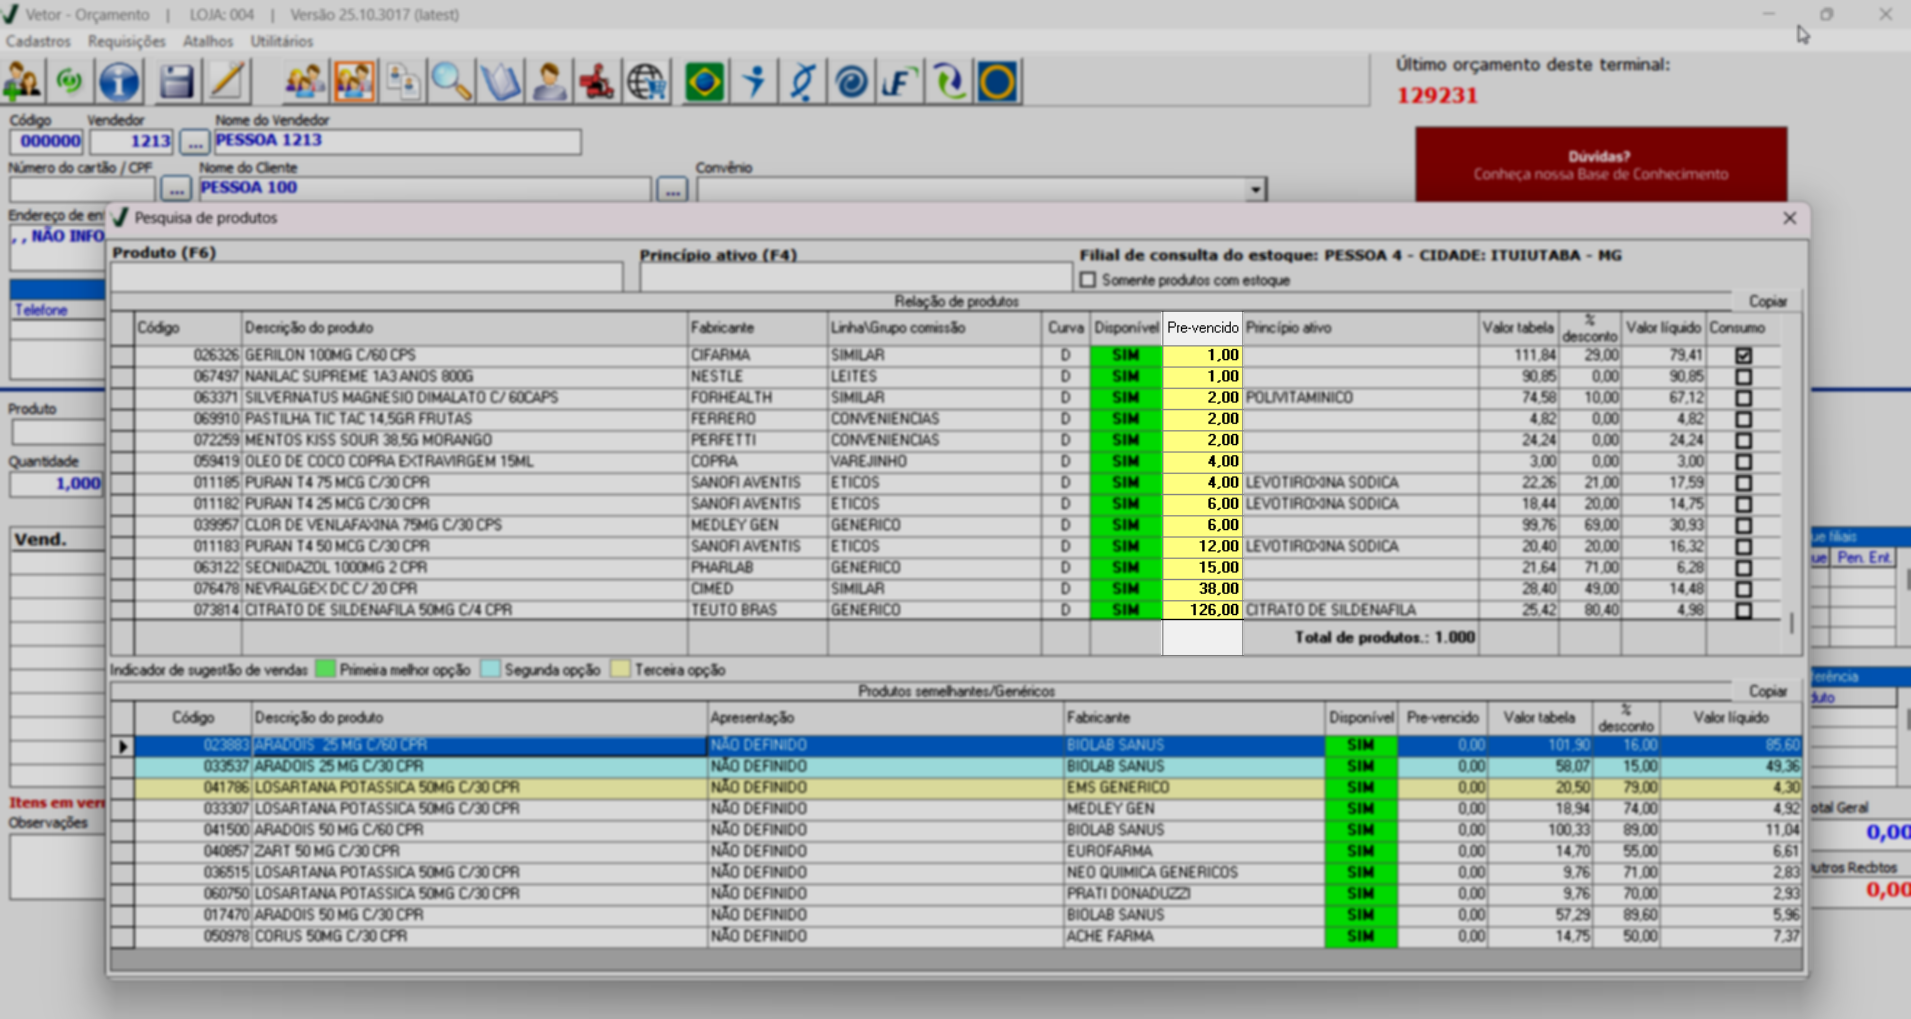Click the floppy disk save icon
The height and width of the screenshot is (1019, 1911).
coord(176,82)
